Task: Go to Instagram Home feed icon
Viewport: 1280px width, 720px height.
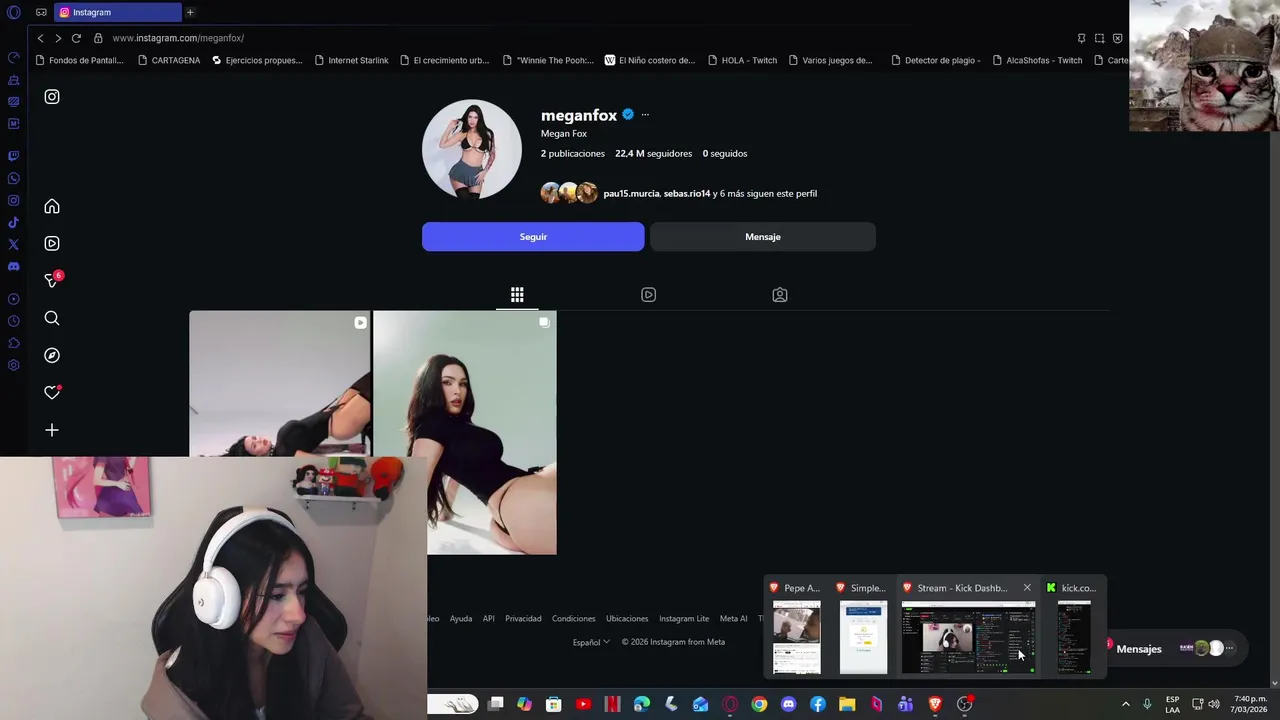Action: pyautogui.click(x=52, y=206)
